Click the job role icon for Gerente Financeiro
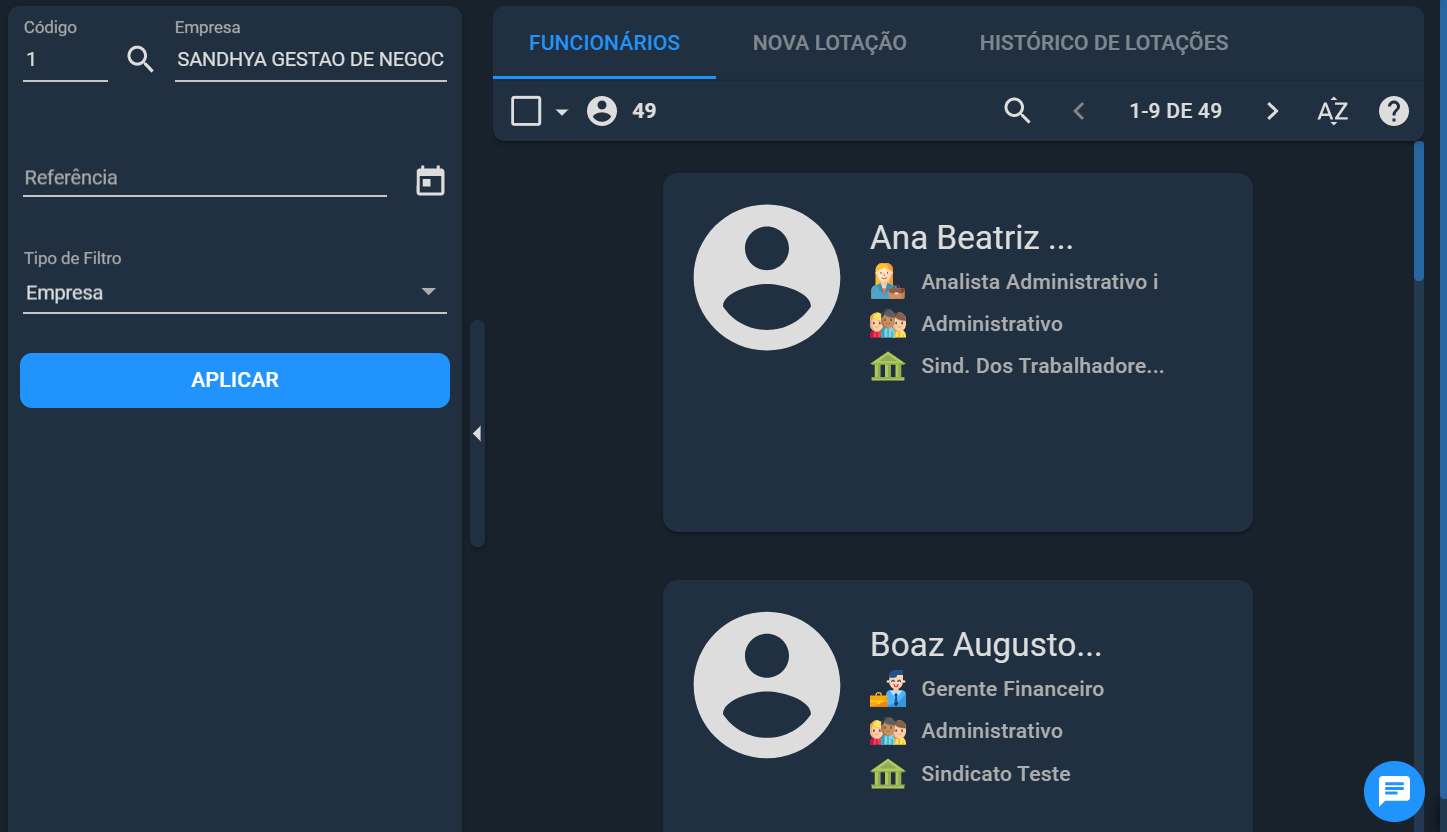This screenshot has height=832, width=1447. [888, 689]
